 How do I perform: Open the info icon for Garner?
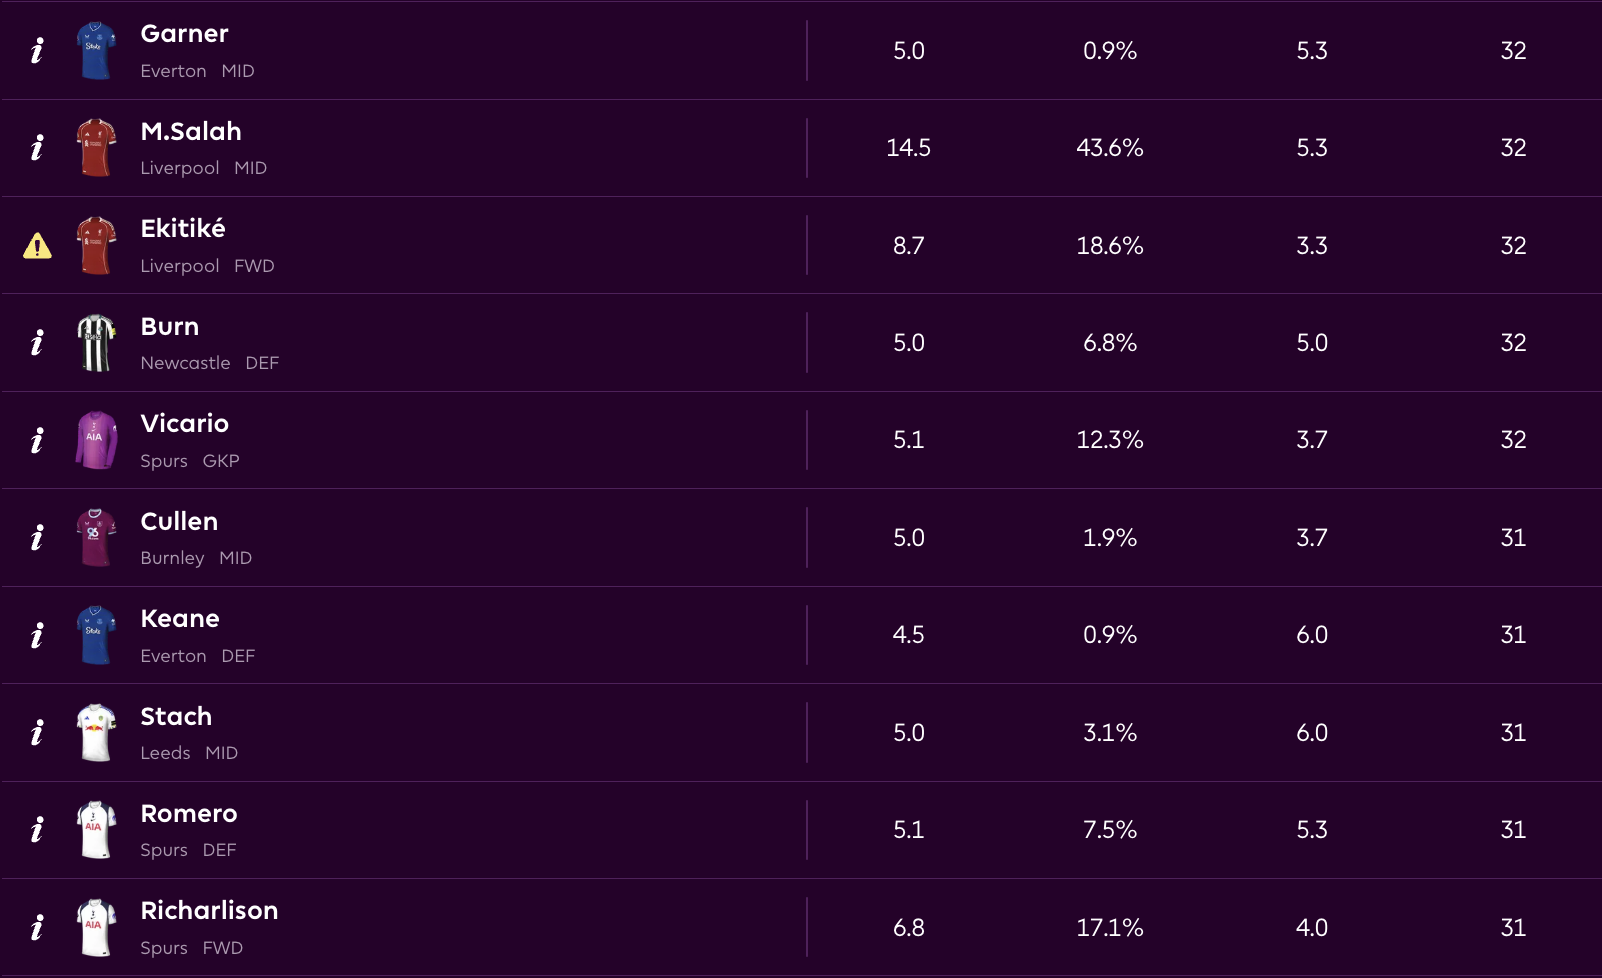(37, 51)
